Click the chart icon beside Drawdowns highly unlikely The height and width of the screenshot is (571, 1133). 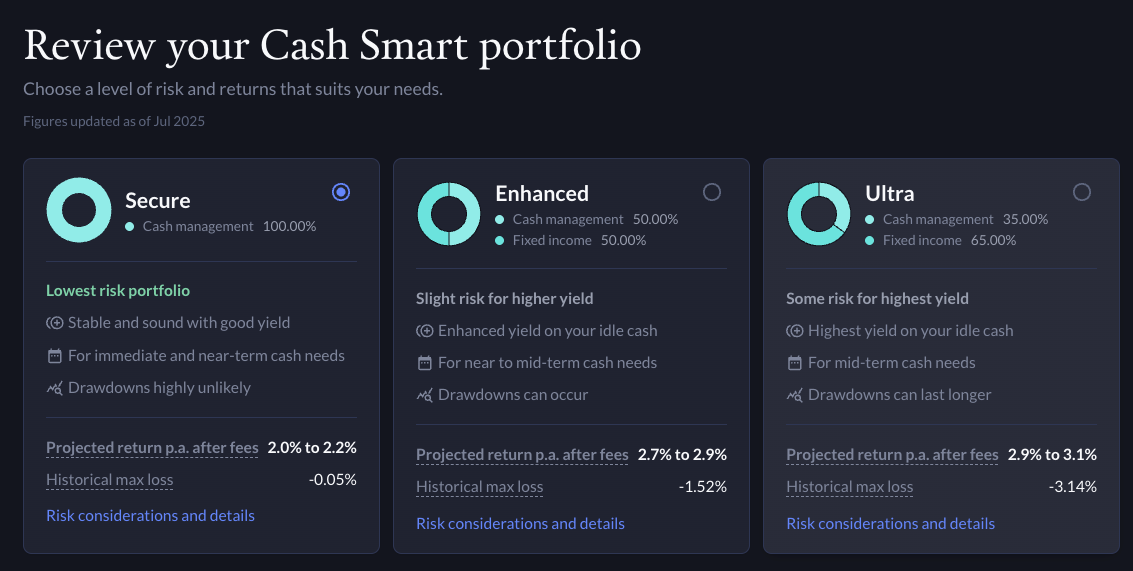pos(55,388)
